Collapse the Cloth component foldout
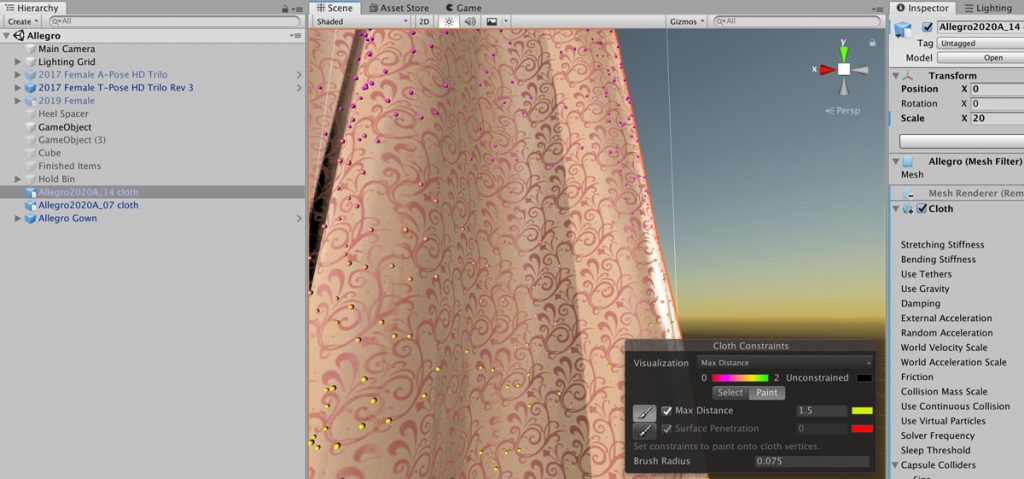This screenshot has width=1024, height=479. [896, 209]
